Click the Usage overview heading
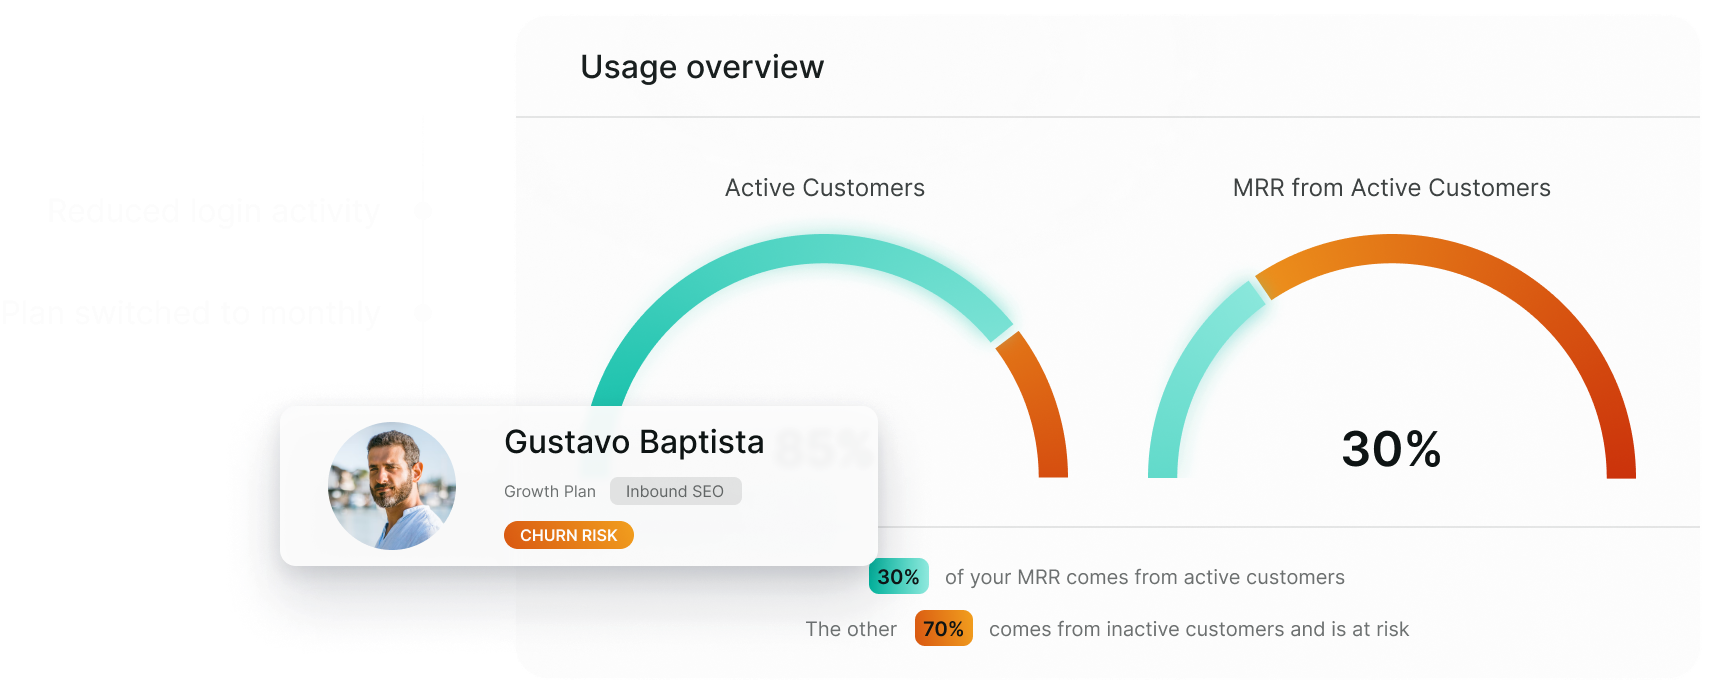This screenshot has width=1716, height=694. tap(702, 67)
